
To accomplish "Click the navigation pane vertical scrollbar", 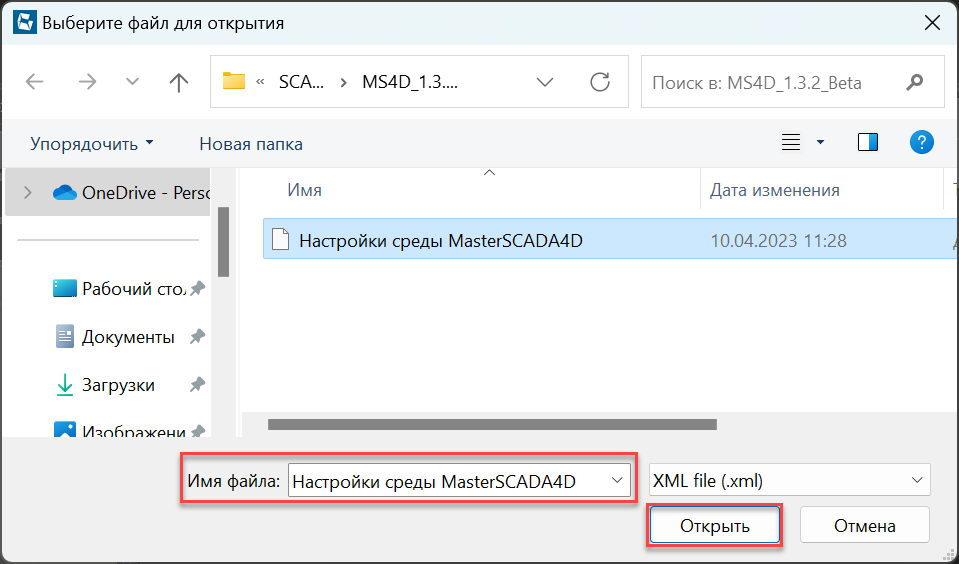I will (x=223, y=242).
